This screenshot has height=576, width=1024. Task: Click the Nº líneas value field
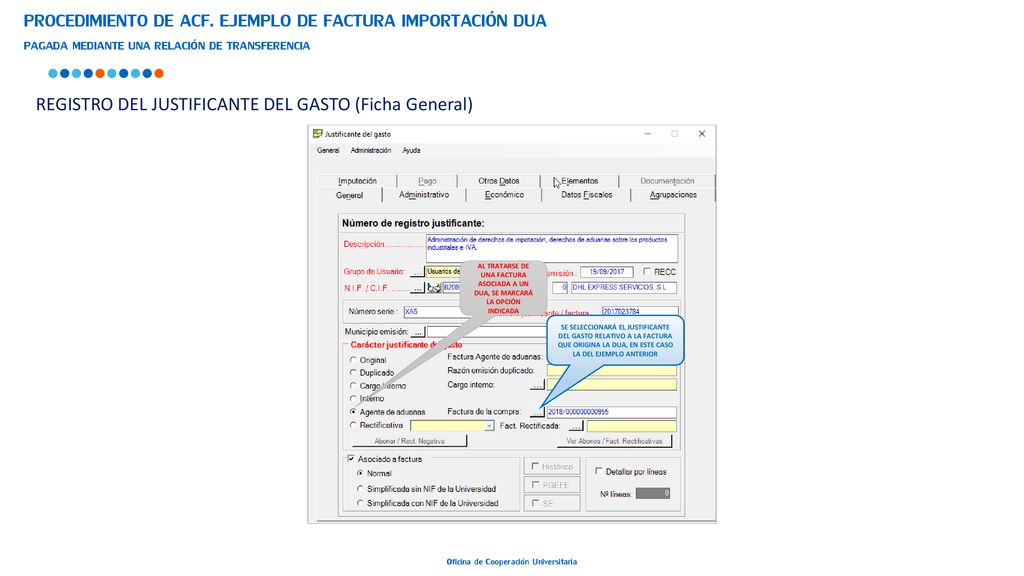[x=652, y=494]
